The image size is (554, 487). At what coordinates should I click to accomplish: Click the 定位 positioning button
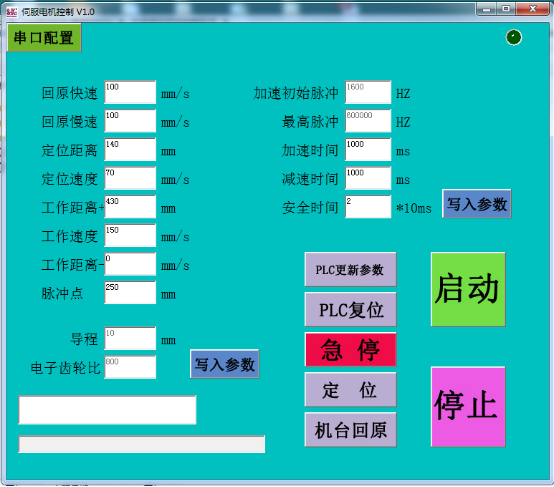(x=350, y=389)
